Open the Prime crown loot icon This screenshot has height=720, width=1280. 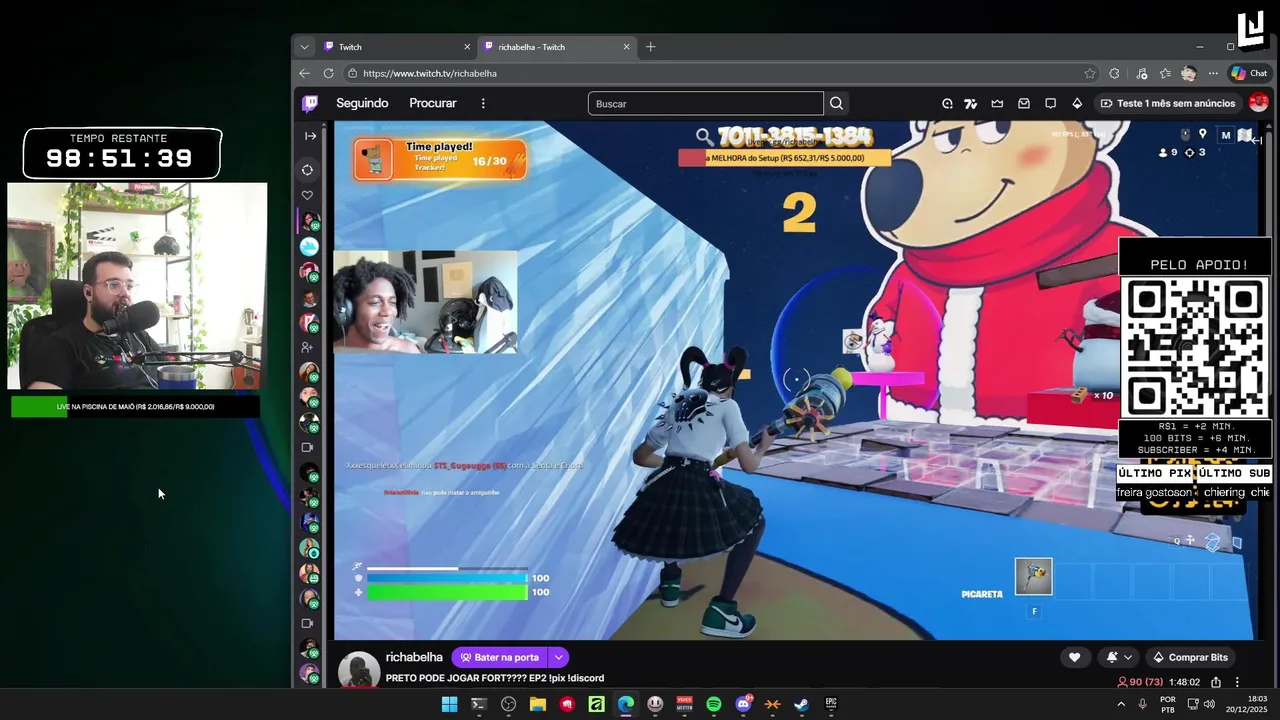997,103
